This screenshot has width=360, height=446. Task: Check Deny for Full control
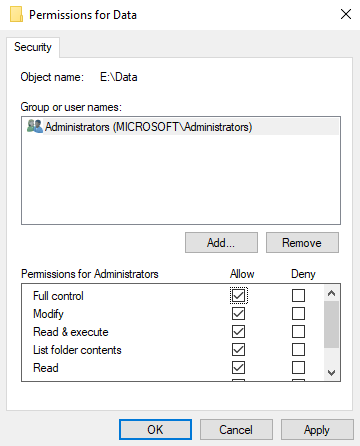tap(298, 295)
